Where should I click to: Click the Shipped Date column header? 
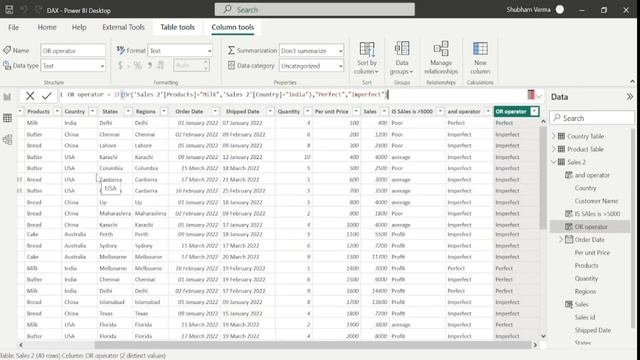point(242,111)
